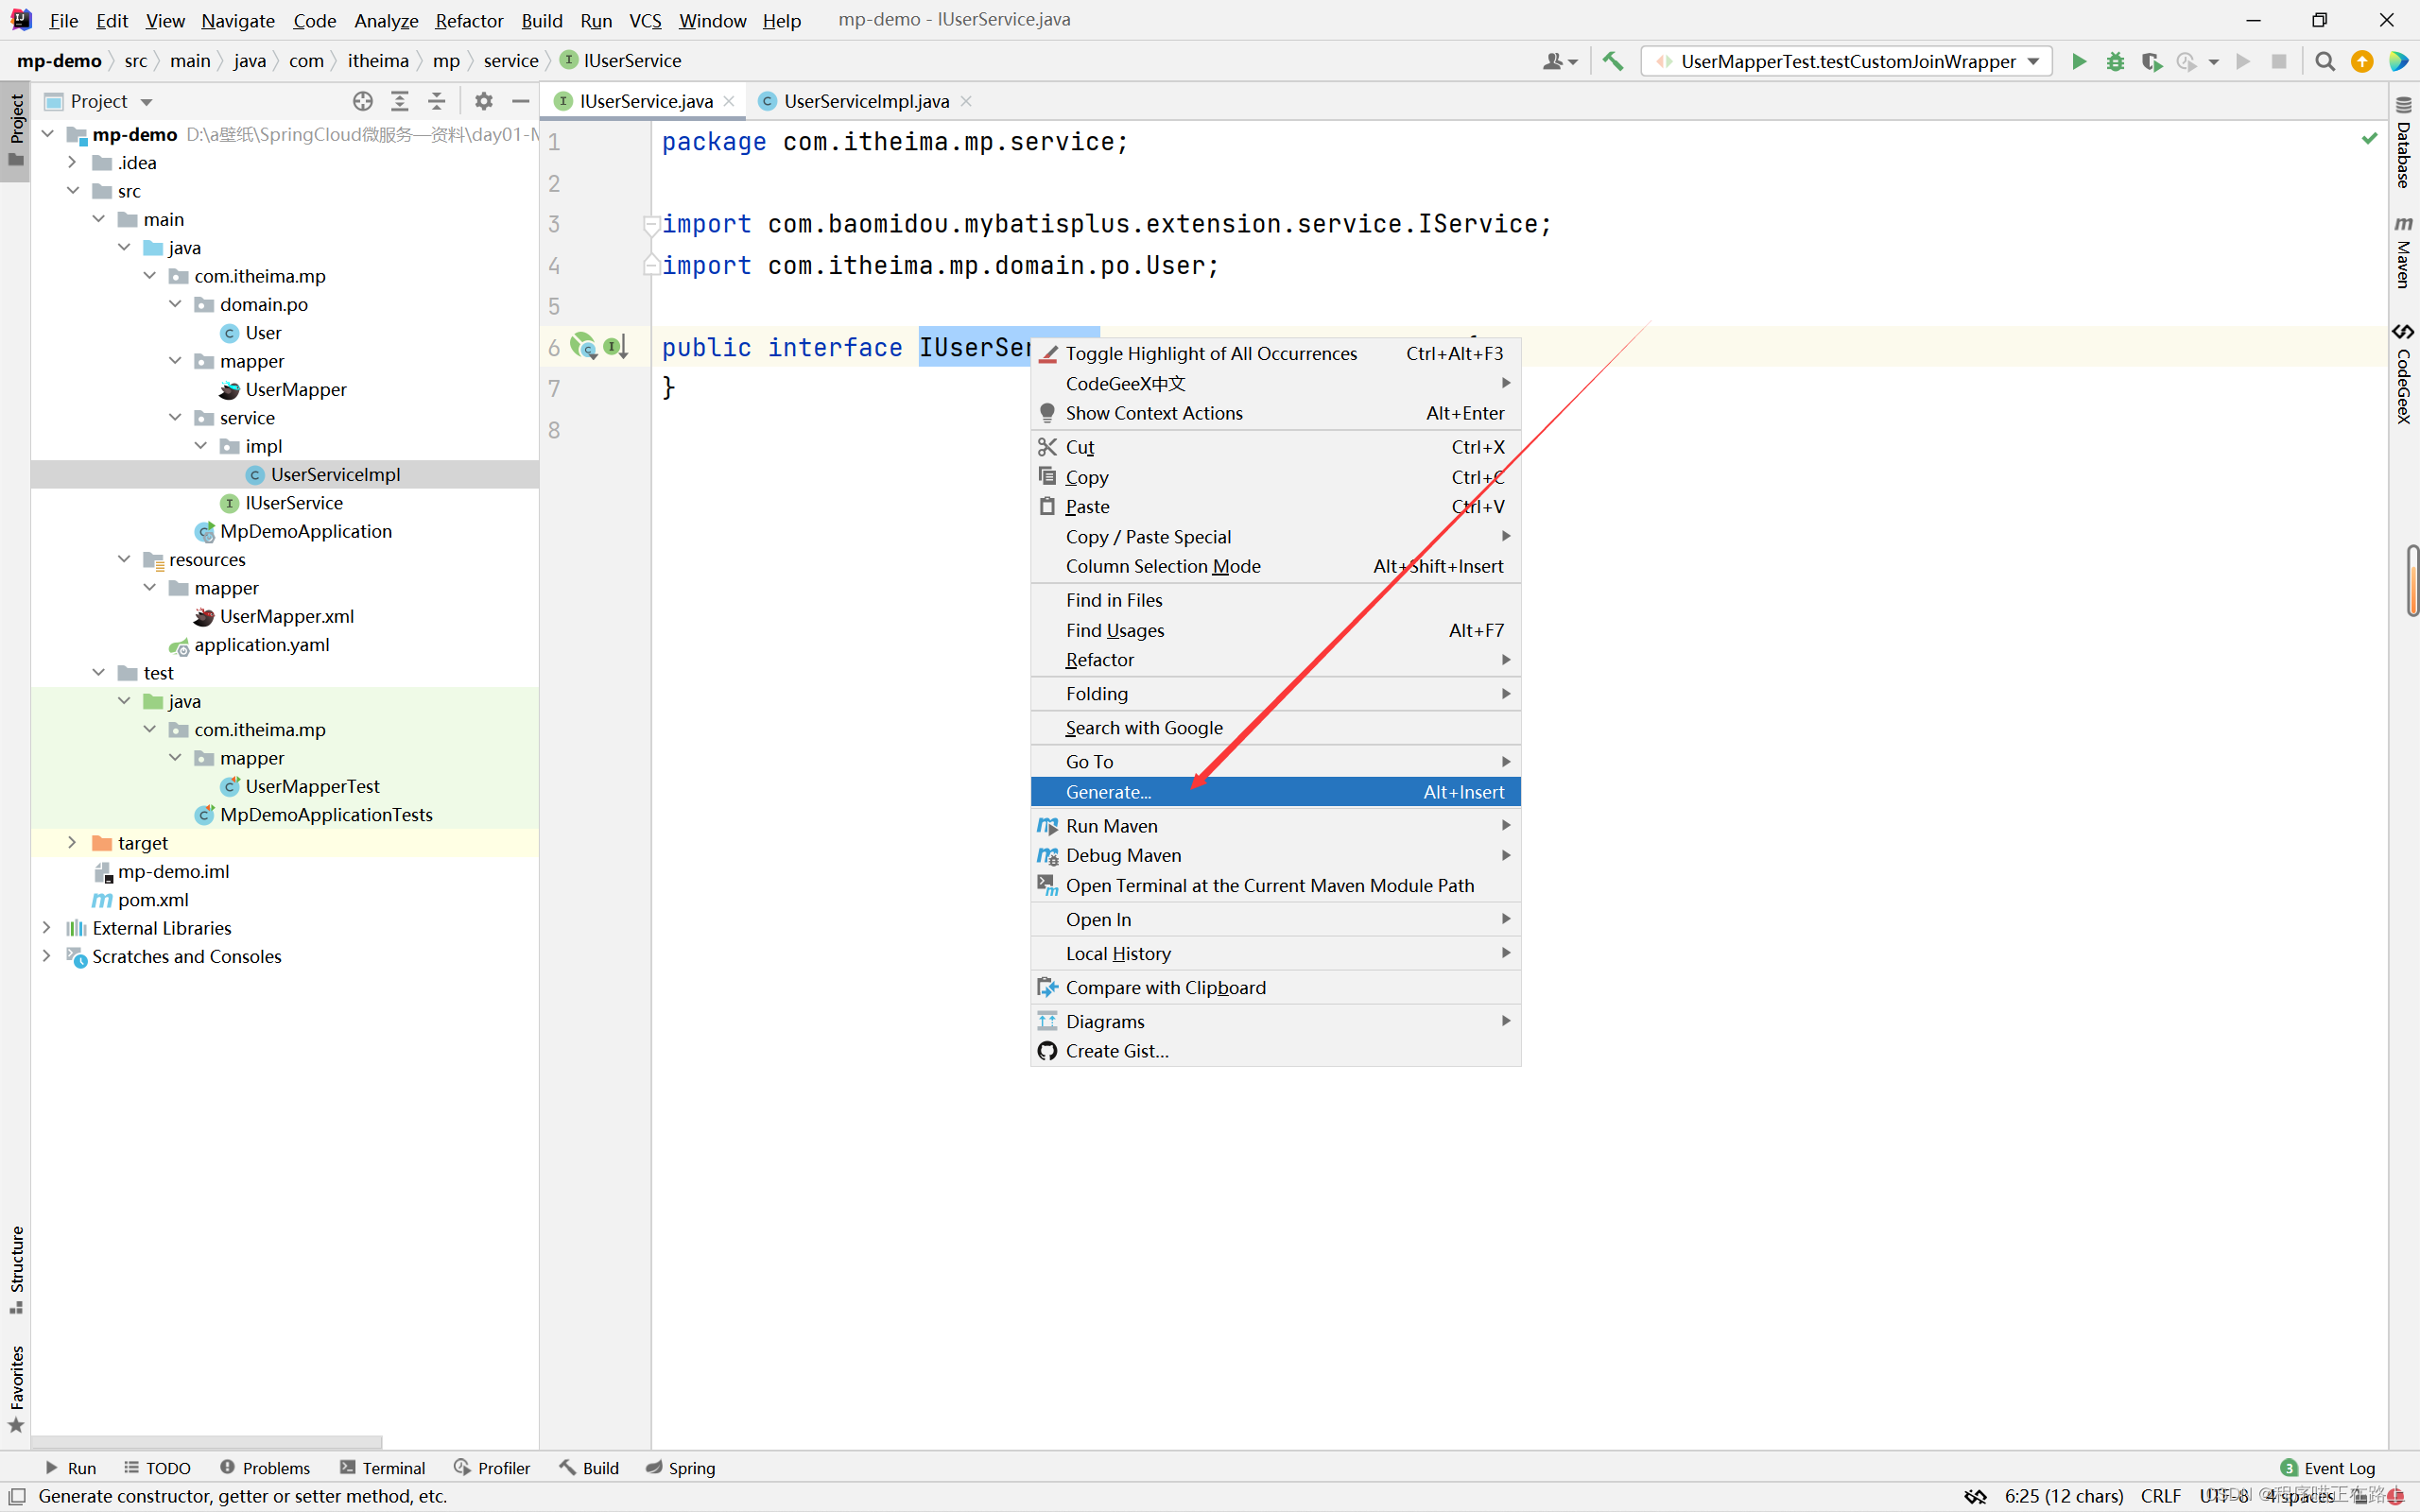Screen dimensions: 2420x1512
Task: Toggle the Structure tool window
Action: pos(16,1268)
